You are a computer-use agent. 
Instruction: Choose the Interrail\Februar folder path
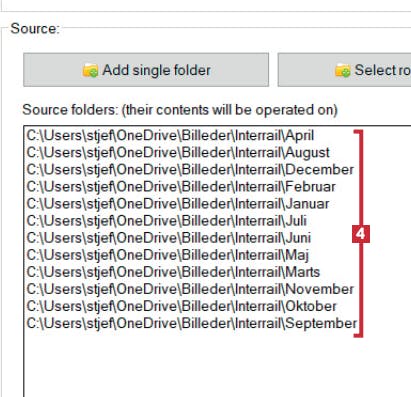181,187
